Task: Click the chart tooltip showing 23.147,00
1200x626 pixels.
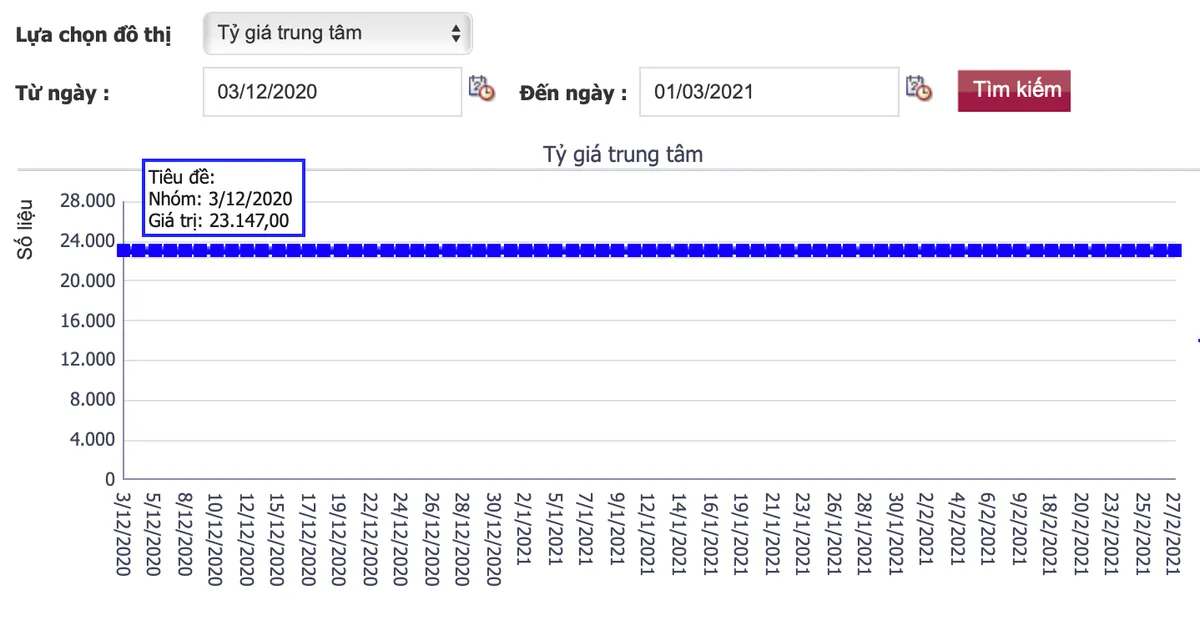Action: [223, 197]
